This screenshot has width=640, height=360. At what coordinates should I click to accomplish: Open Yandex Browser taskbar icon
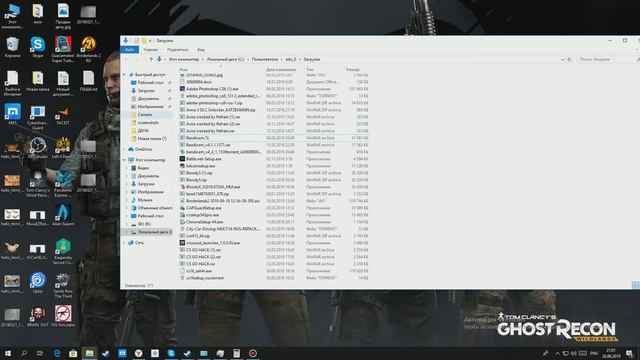point(138,353)
